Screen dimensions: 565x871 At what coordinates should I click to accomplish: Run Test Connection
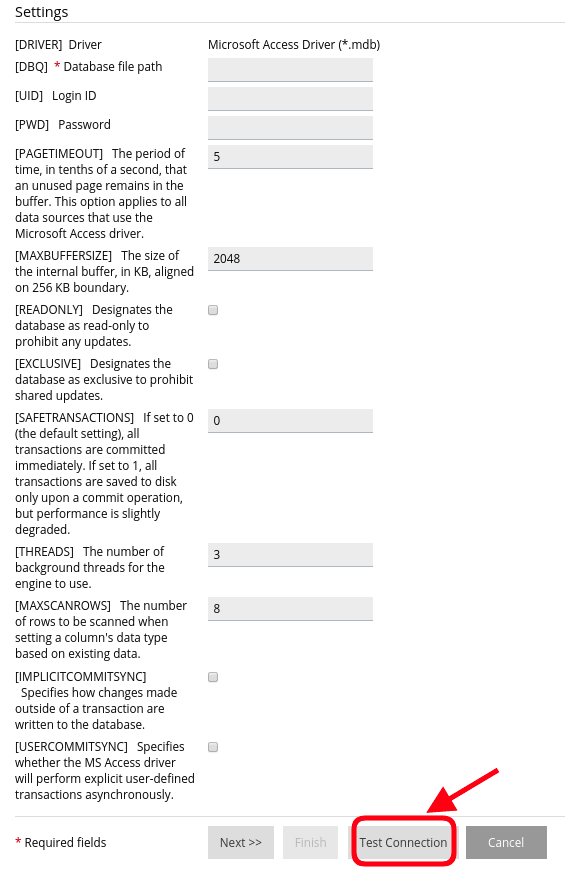click(x=403, y=842)
